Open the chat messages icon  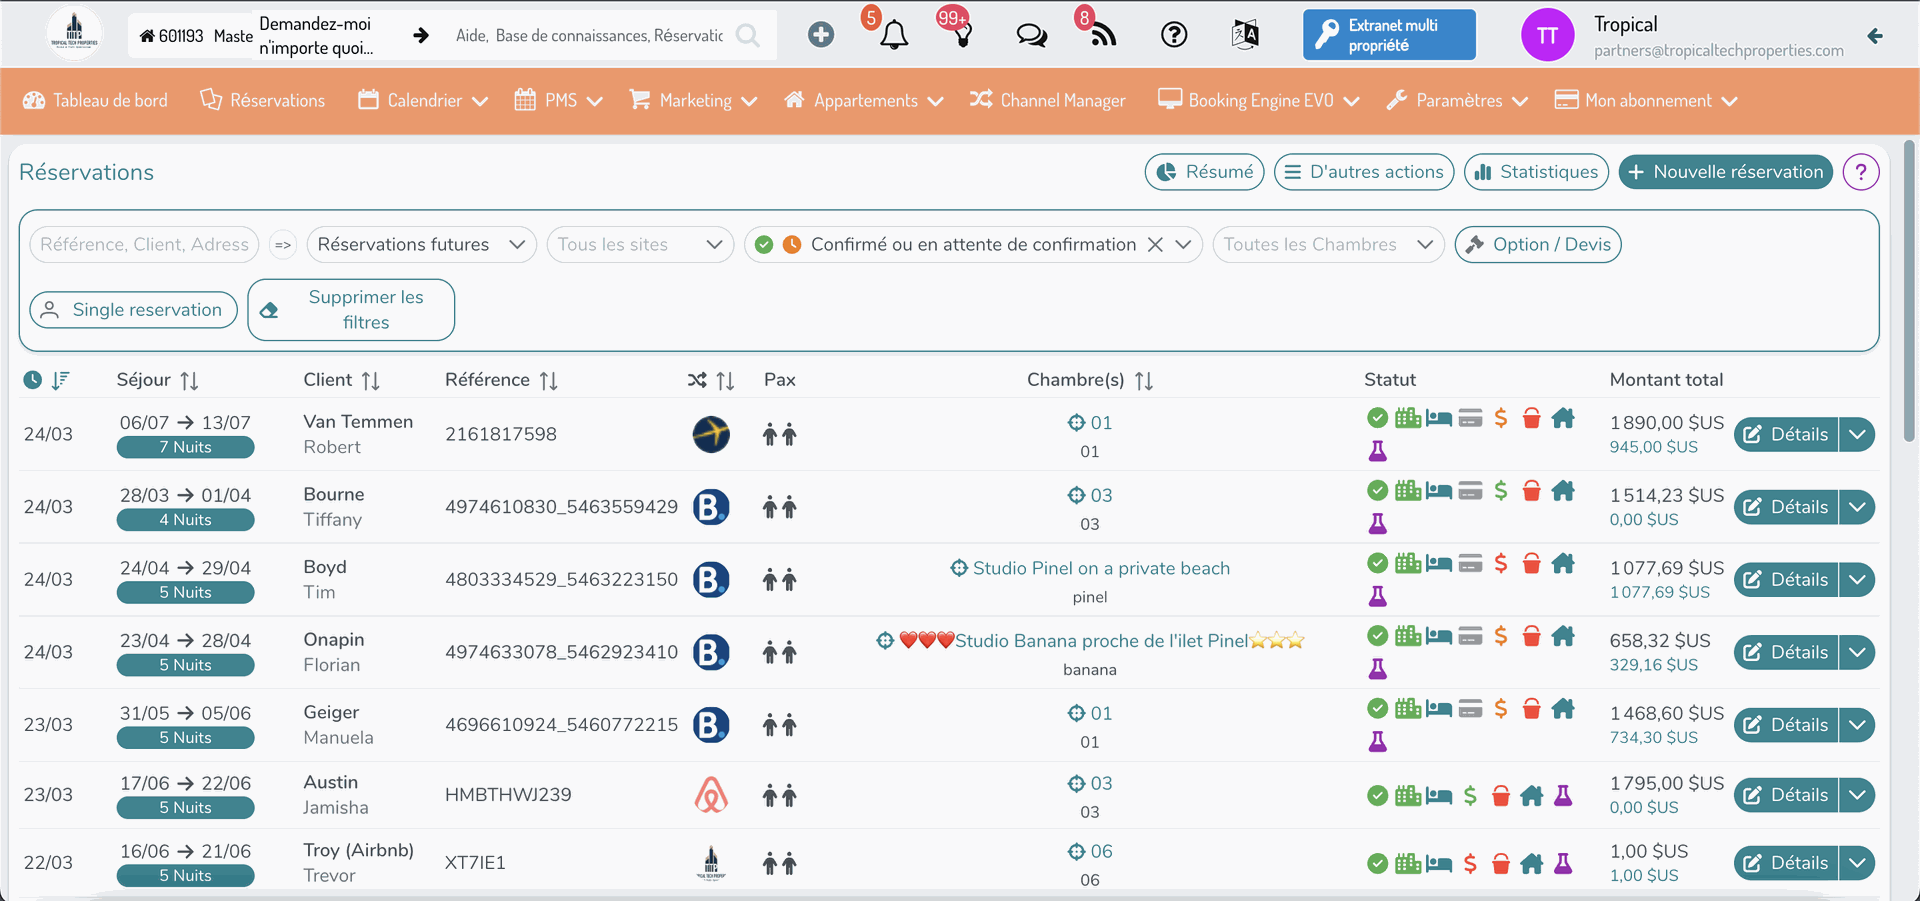(x=1031, y=36)
